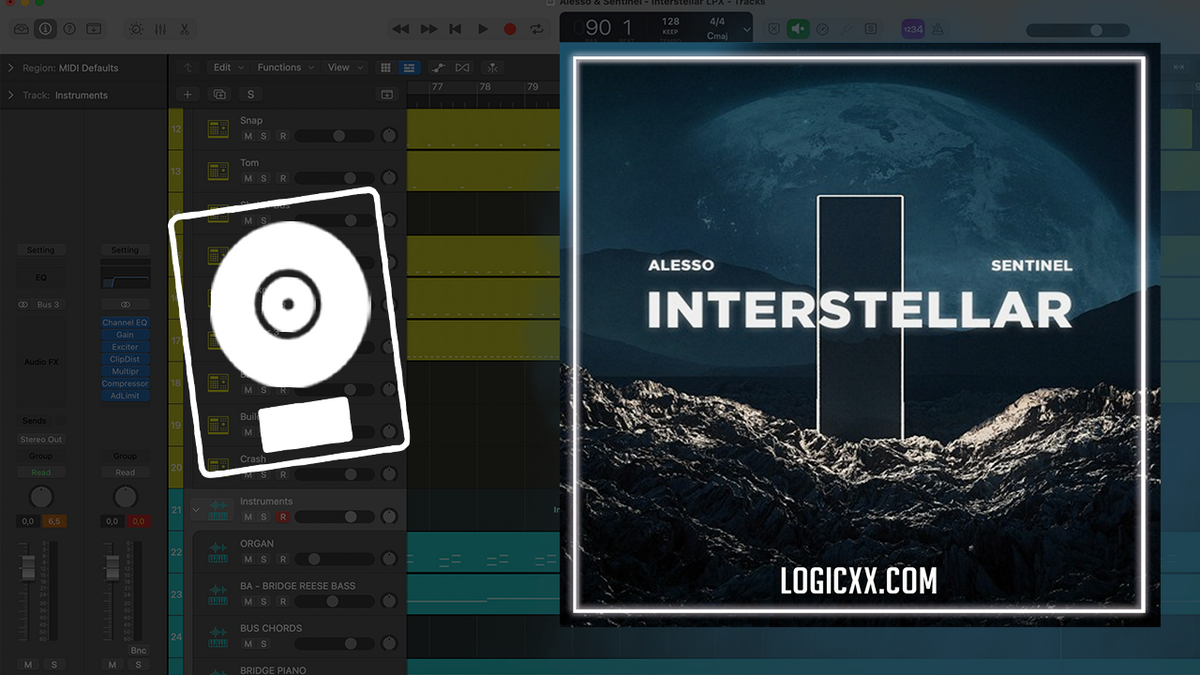Open the Mixer faders icon
Screen dimensions: 1200x675
161,29
